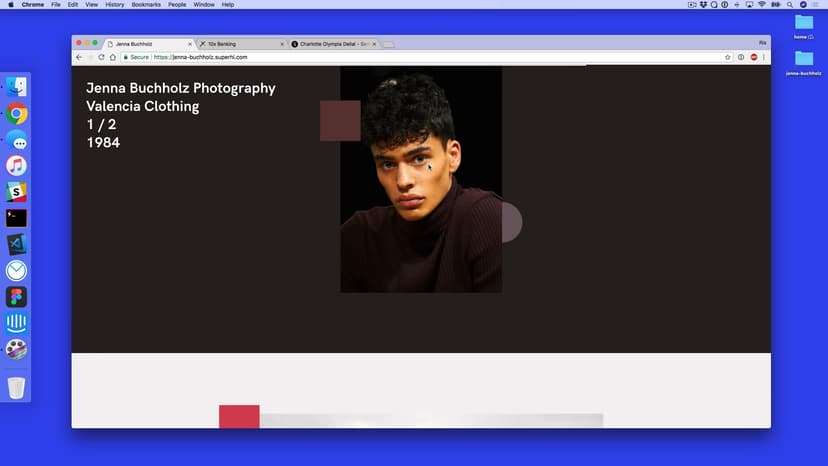
Task: Reload the page with the refresh icon
Action: pyautogui.click(x=101, y=57)
